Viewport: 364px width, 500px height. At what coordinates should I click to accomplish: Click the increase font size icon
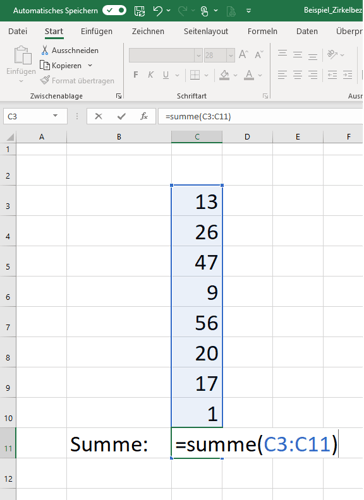click(x=243, y=54)
